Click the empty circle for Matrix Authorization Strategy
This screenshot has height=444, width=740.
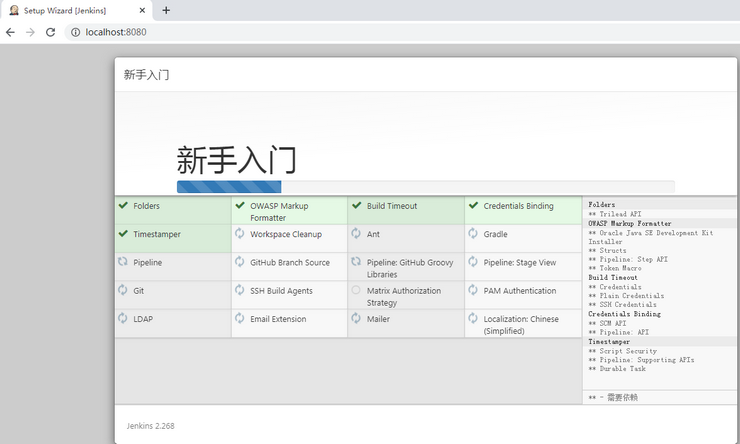tap(356, 290)
